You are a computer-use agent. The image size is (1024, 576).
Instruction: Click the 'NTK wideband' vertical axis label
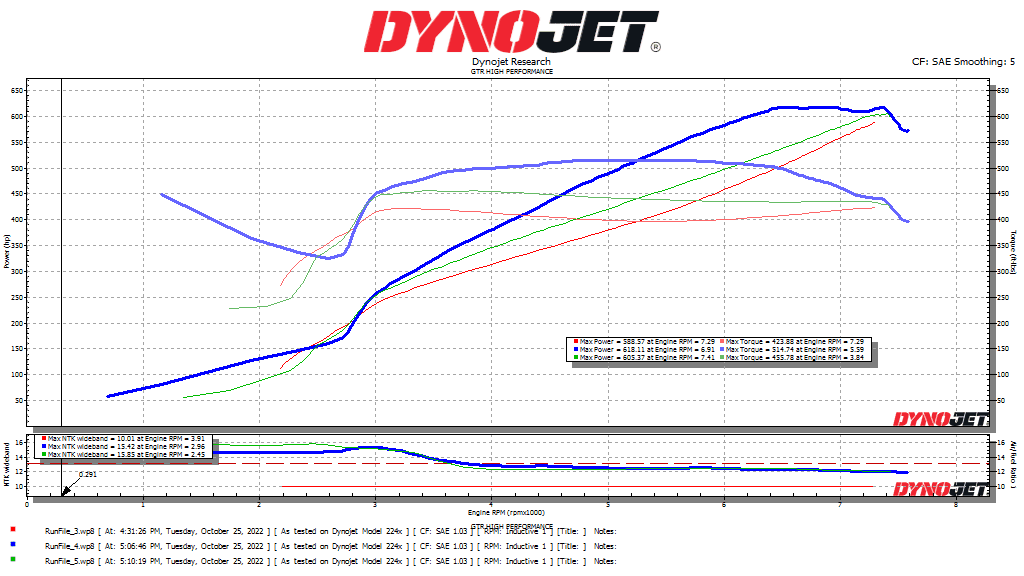pos(7,464)
